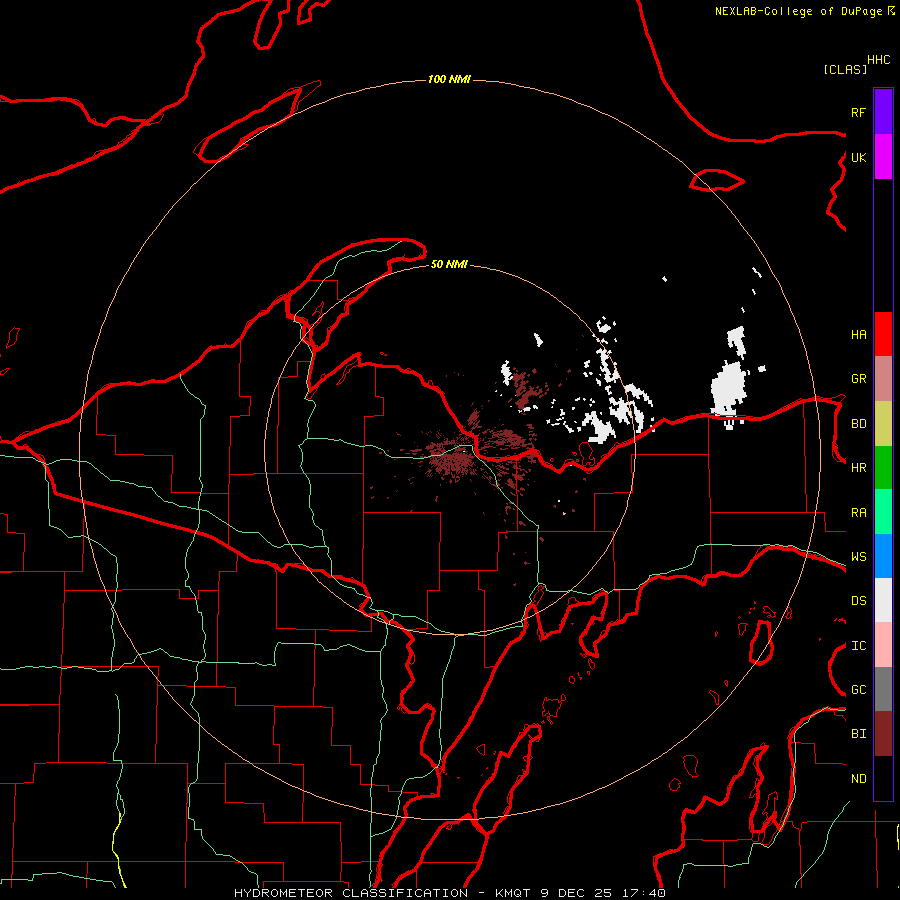Click the HHC product code label
Image resolution: width=900 pixels, height=900 pixels.
879,60
